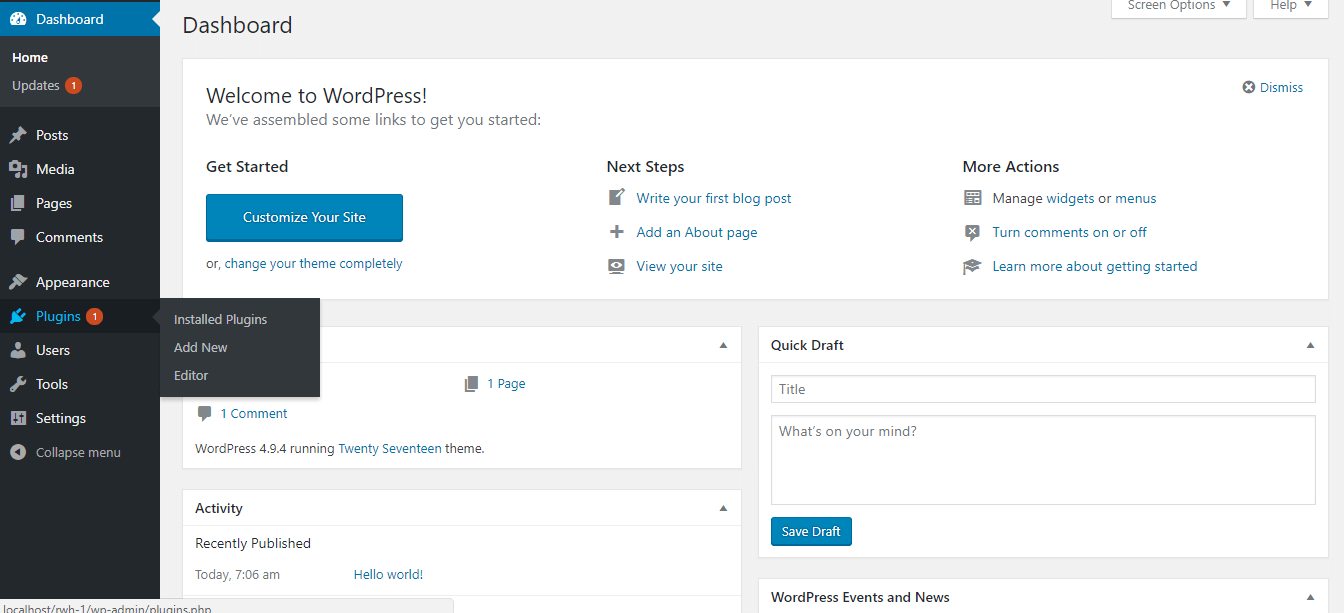Screen dimensions: 1344x613
Task: Click the Dismiss link text
Action: tap(1281, 87)
